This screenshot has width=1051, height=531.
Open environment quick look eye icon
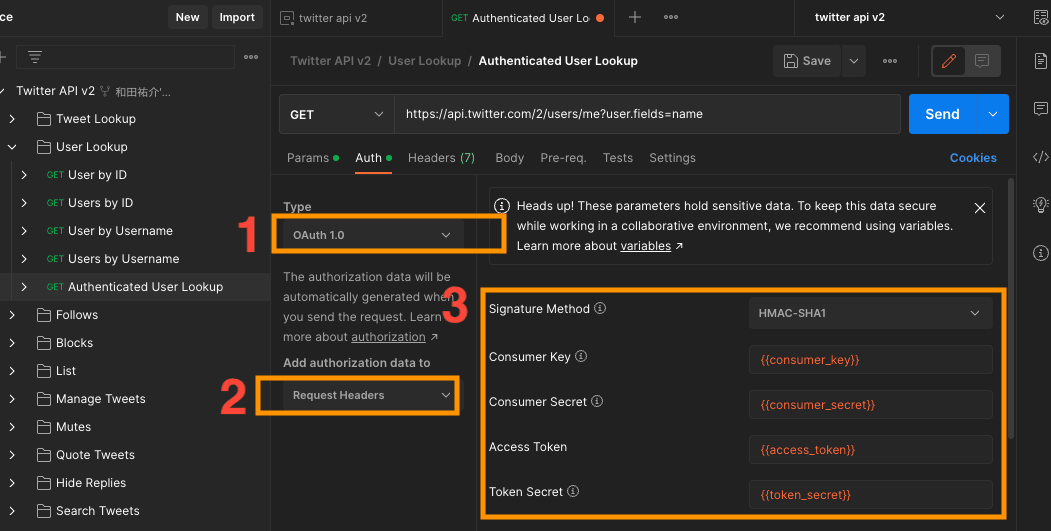[1041, 17]
